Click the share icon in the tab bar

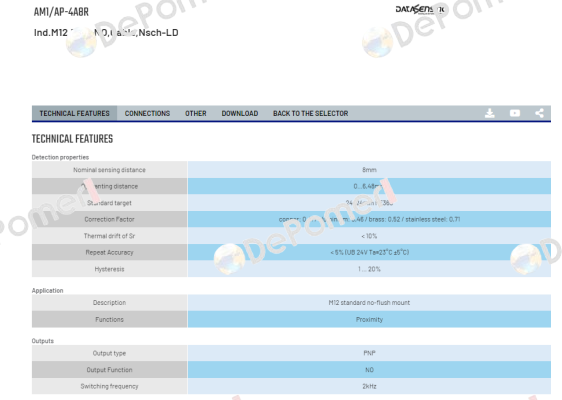point(539,113)
